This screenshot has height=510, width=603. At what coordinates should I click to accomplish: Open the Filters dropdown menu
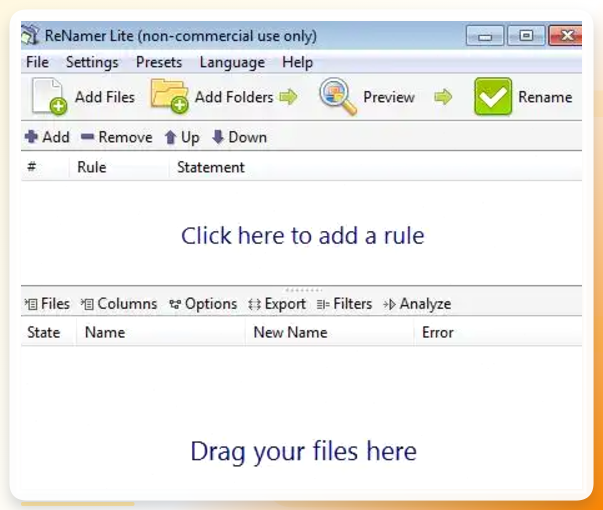coord(344,304)
